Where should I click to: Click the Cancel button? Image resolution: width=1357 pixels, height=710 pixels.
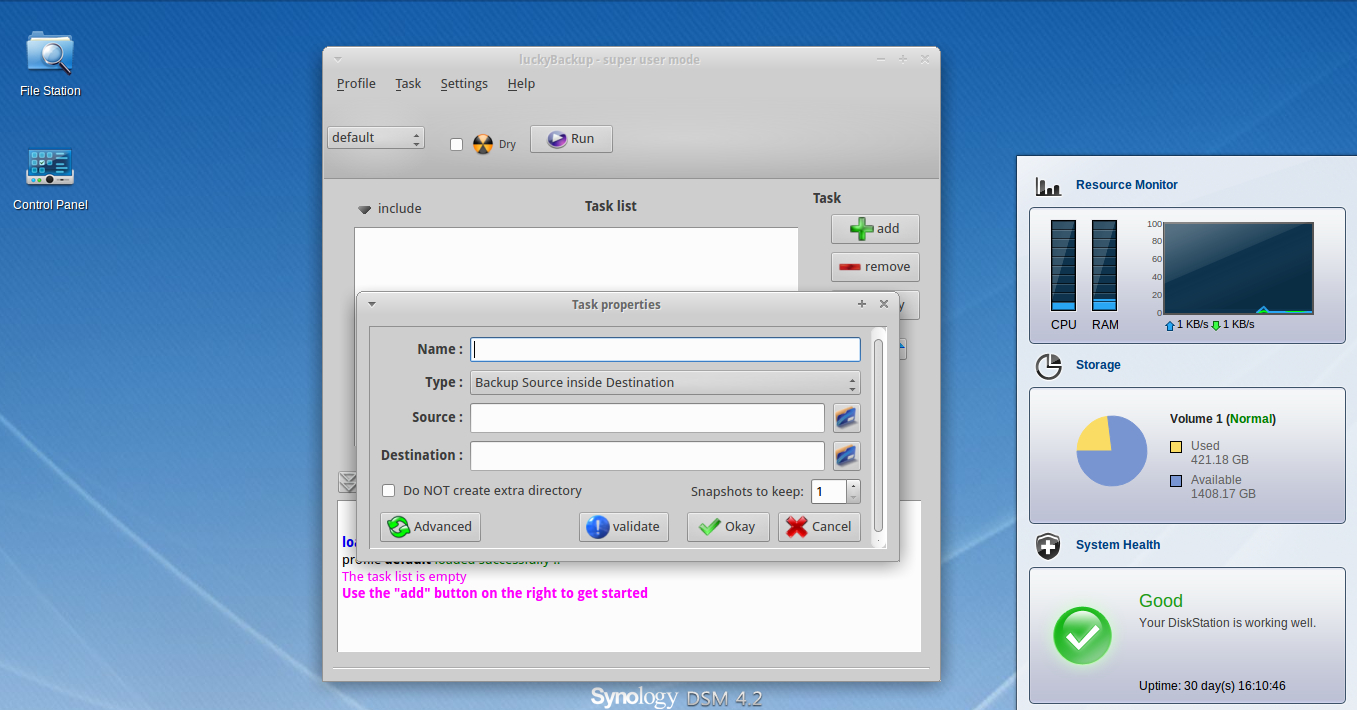(x=819, y=527)
